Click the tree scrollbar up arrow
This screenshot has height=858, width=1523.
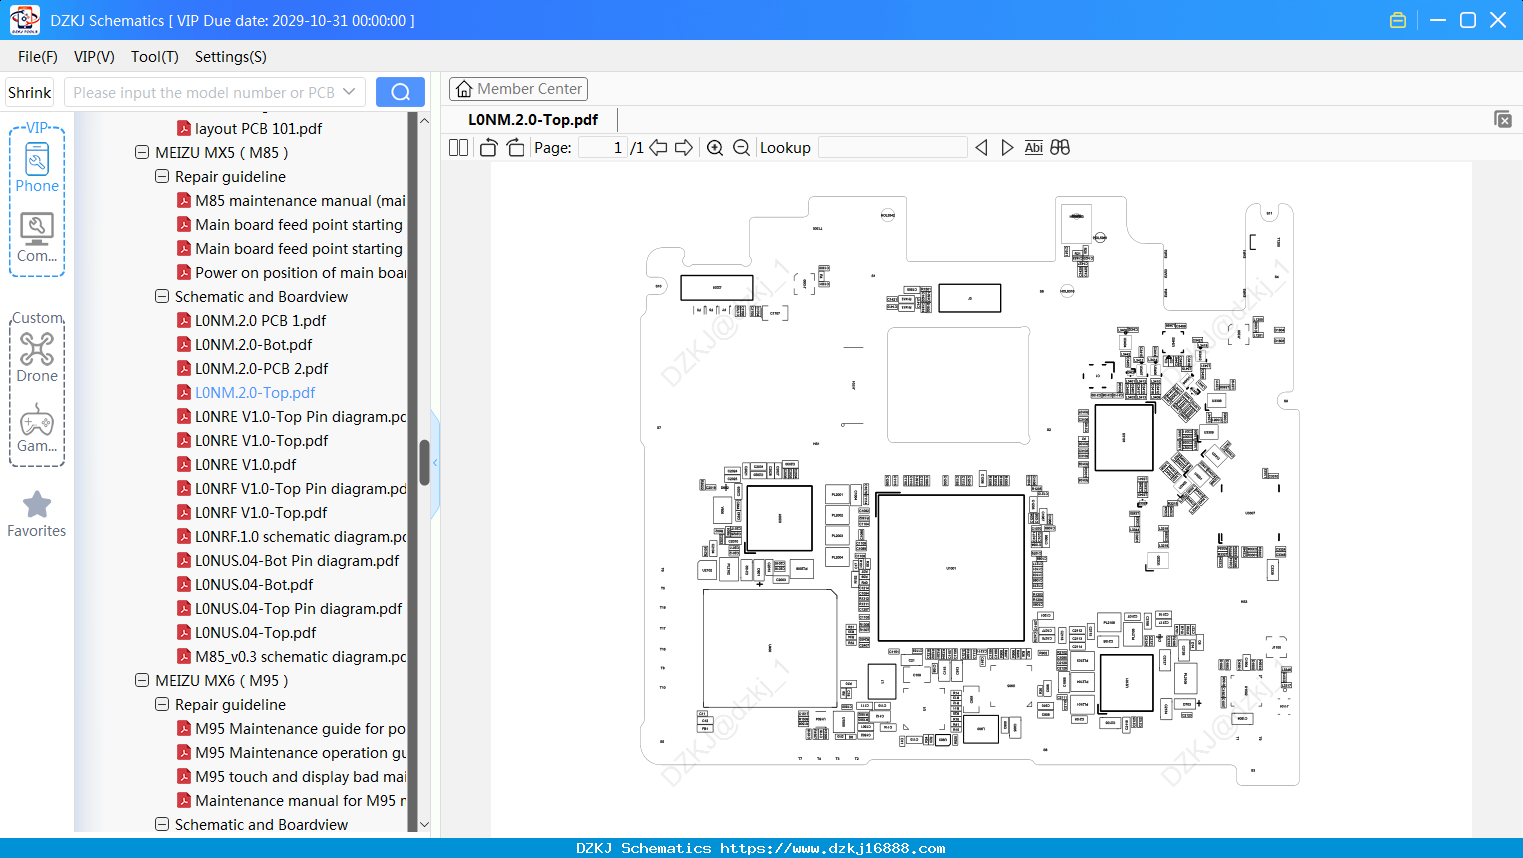pos(424,120)
